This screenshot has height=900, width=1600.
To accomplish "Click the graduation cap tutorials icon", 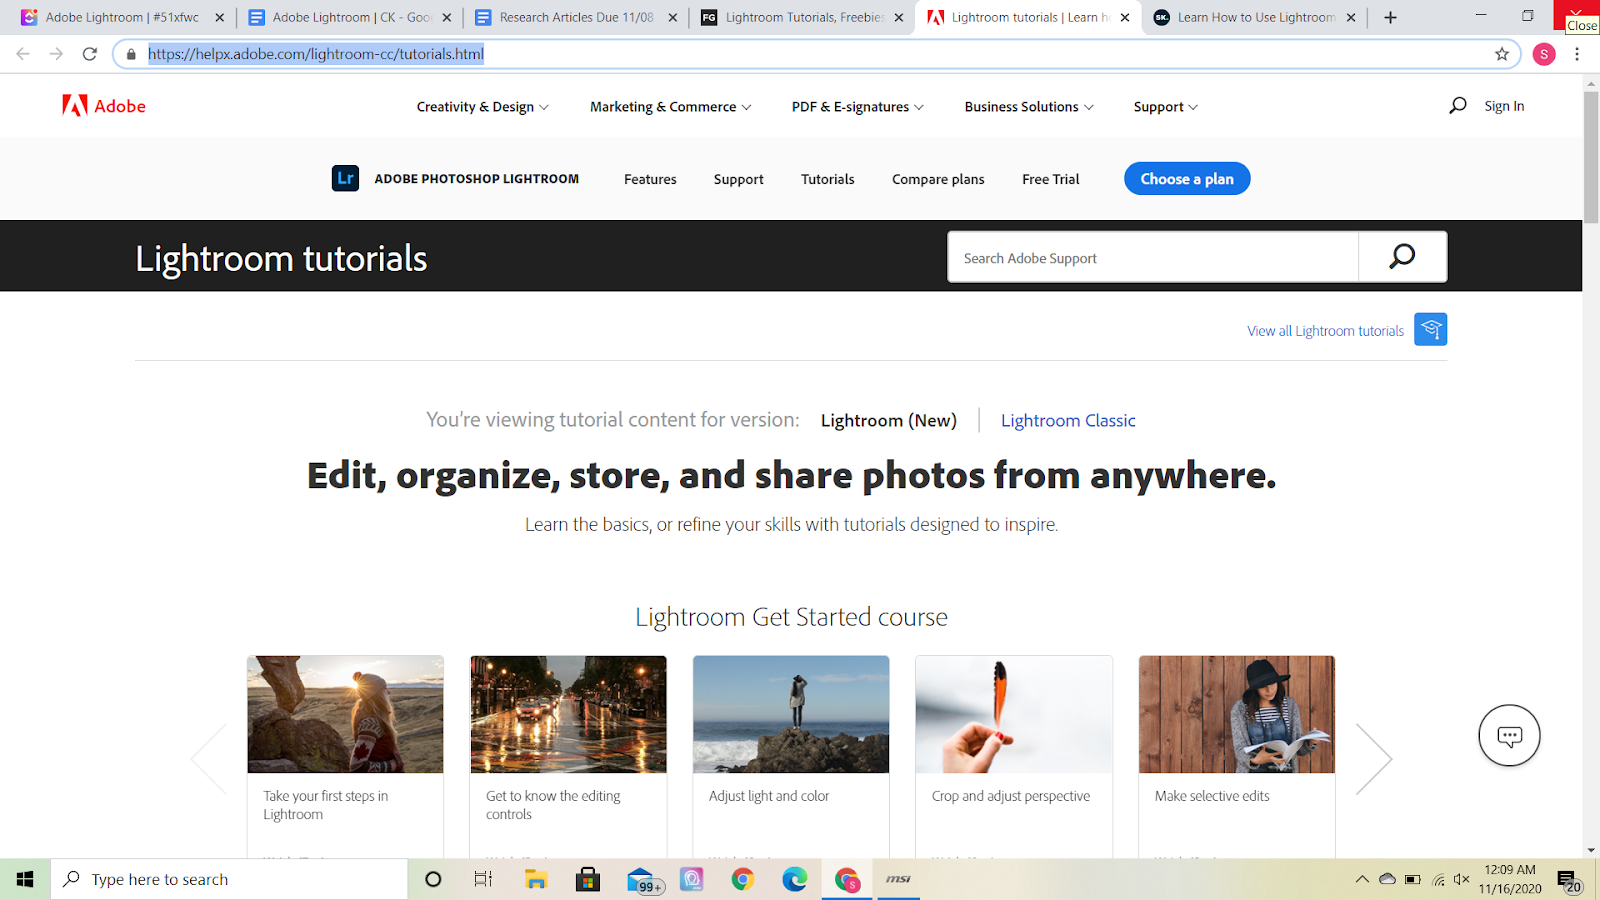I will pyautogui.click(x=1430, y=330).
